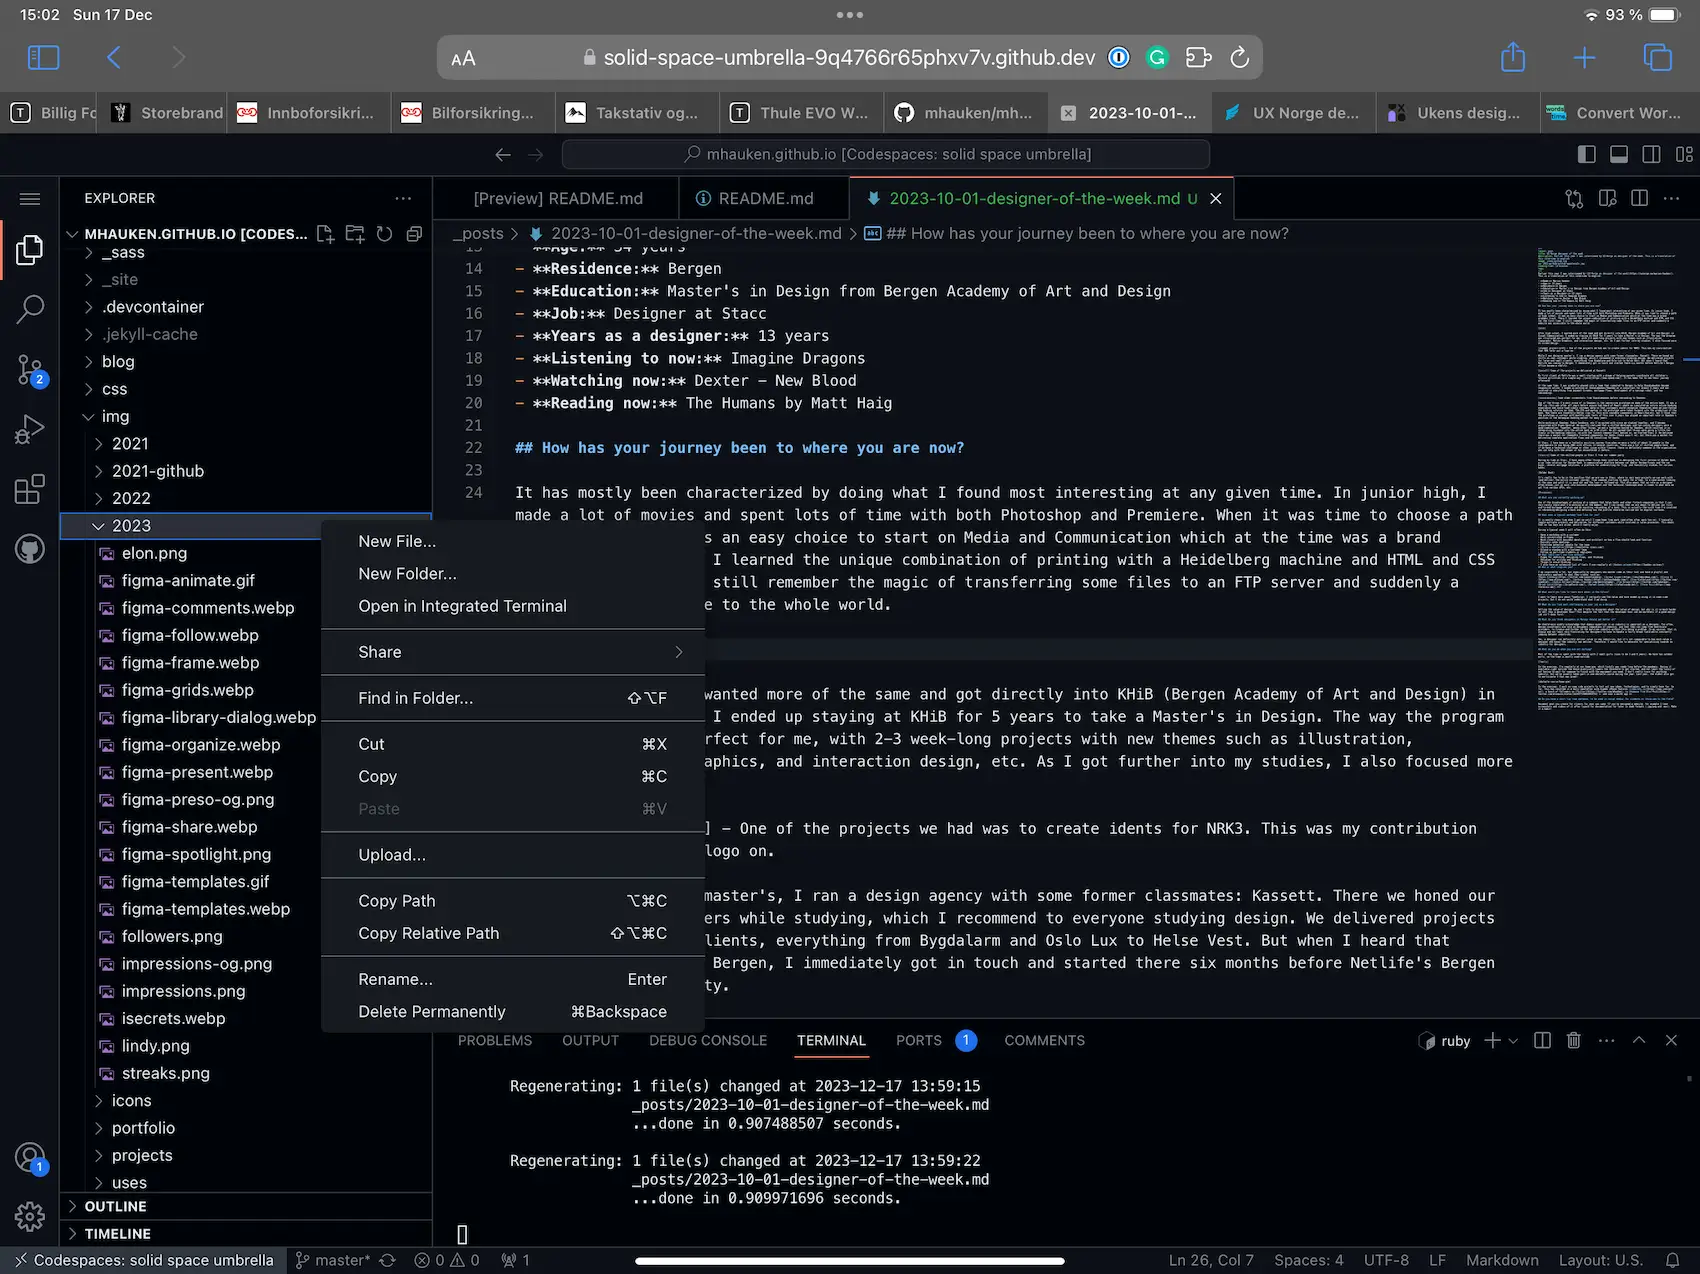Click the command center search field

885,154
